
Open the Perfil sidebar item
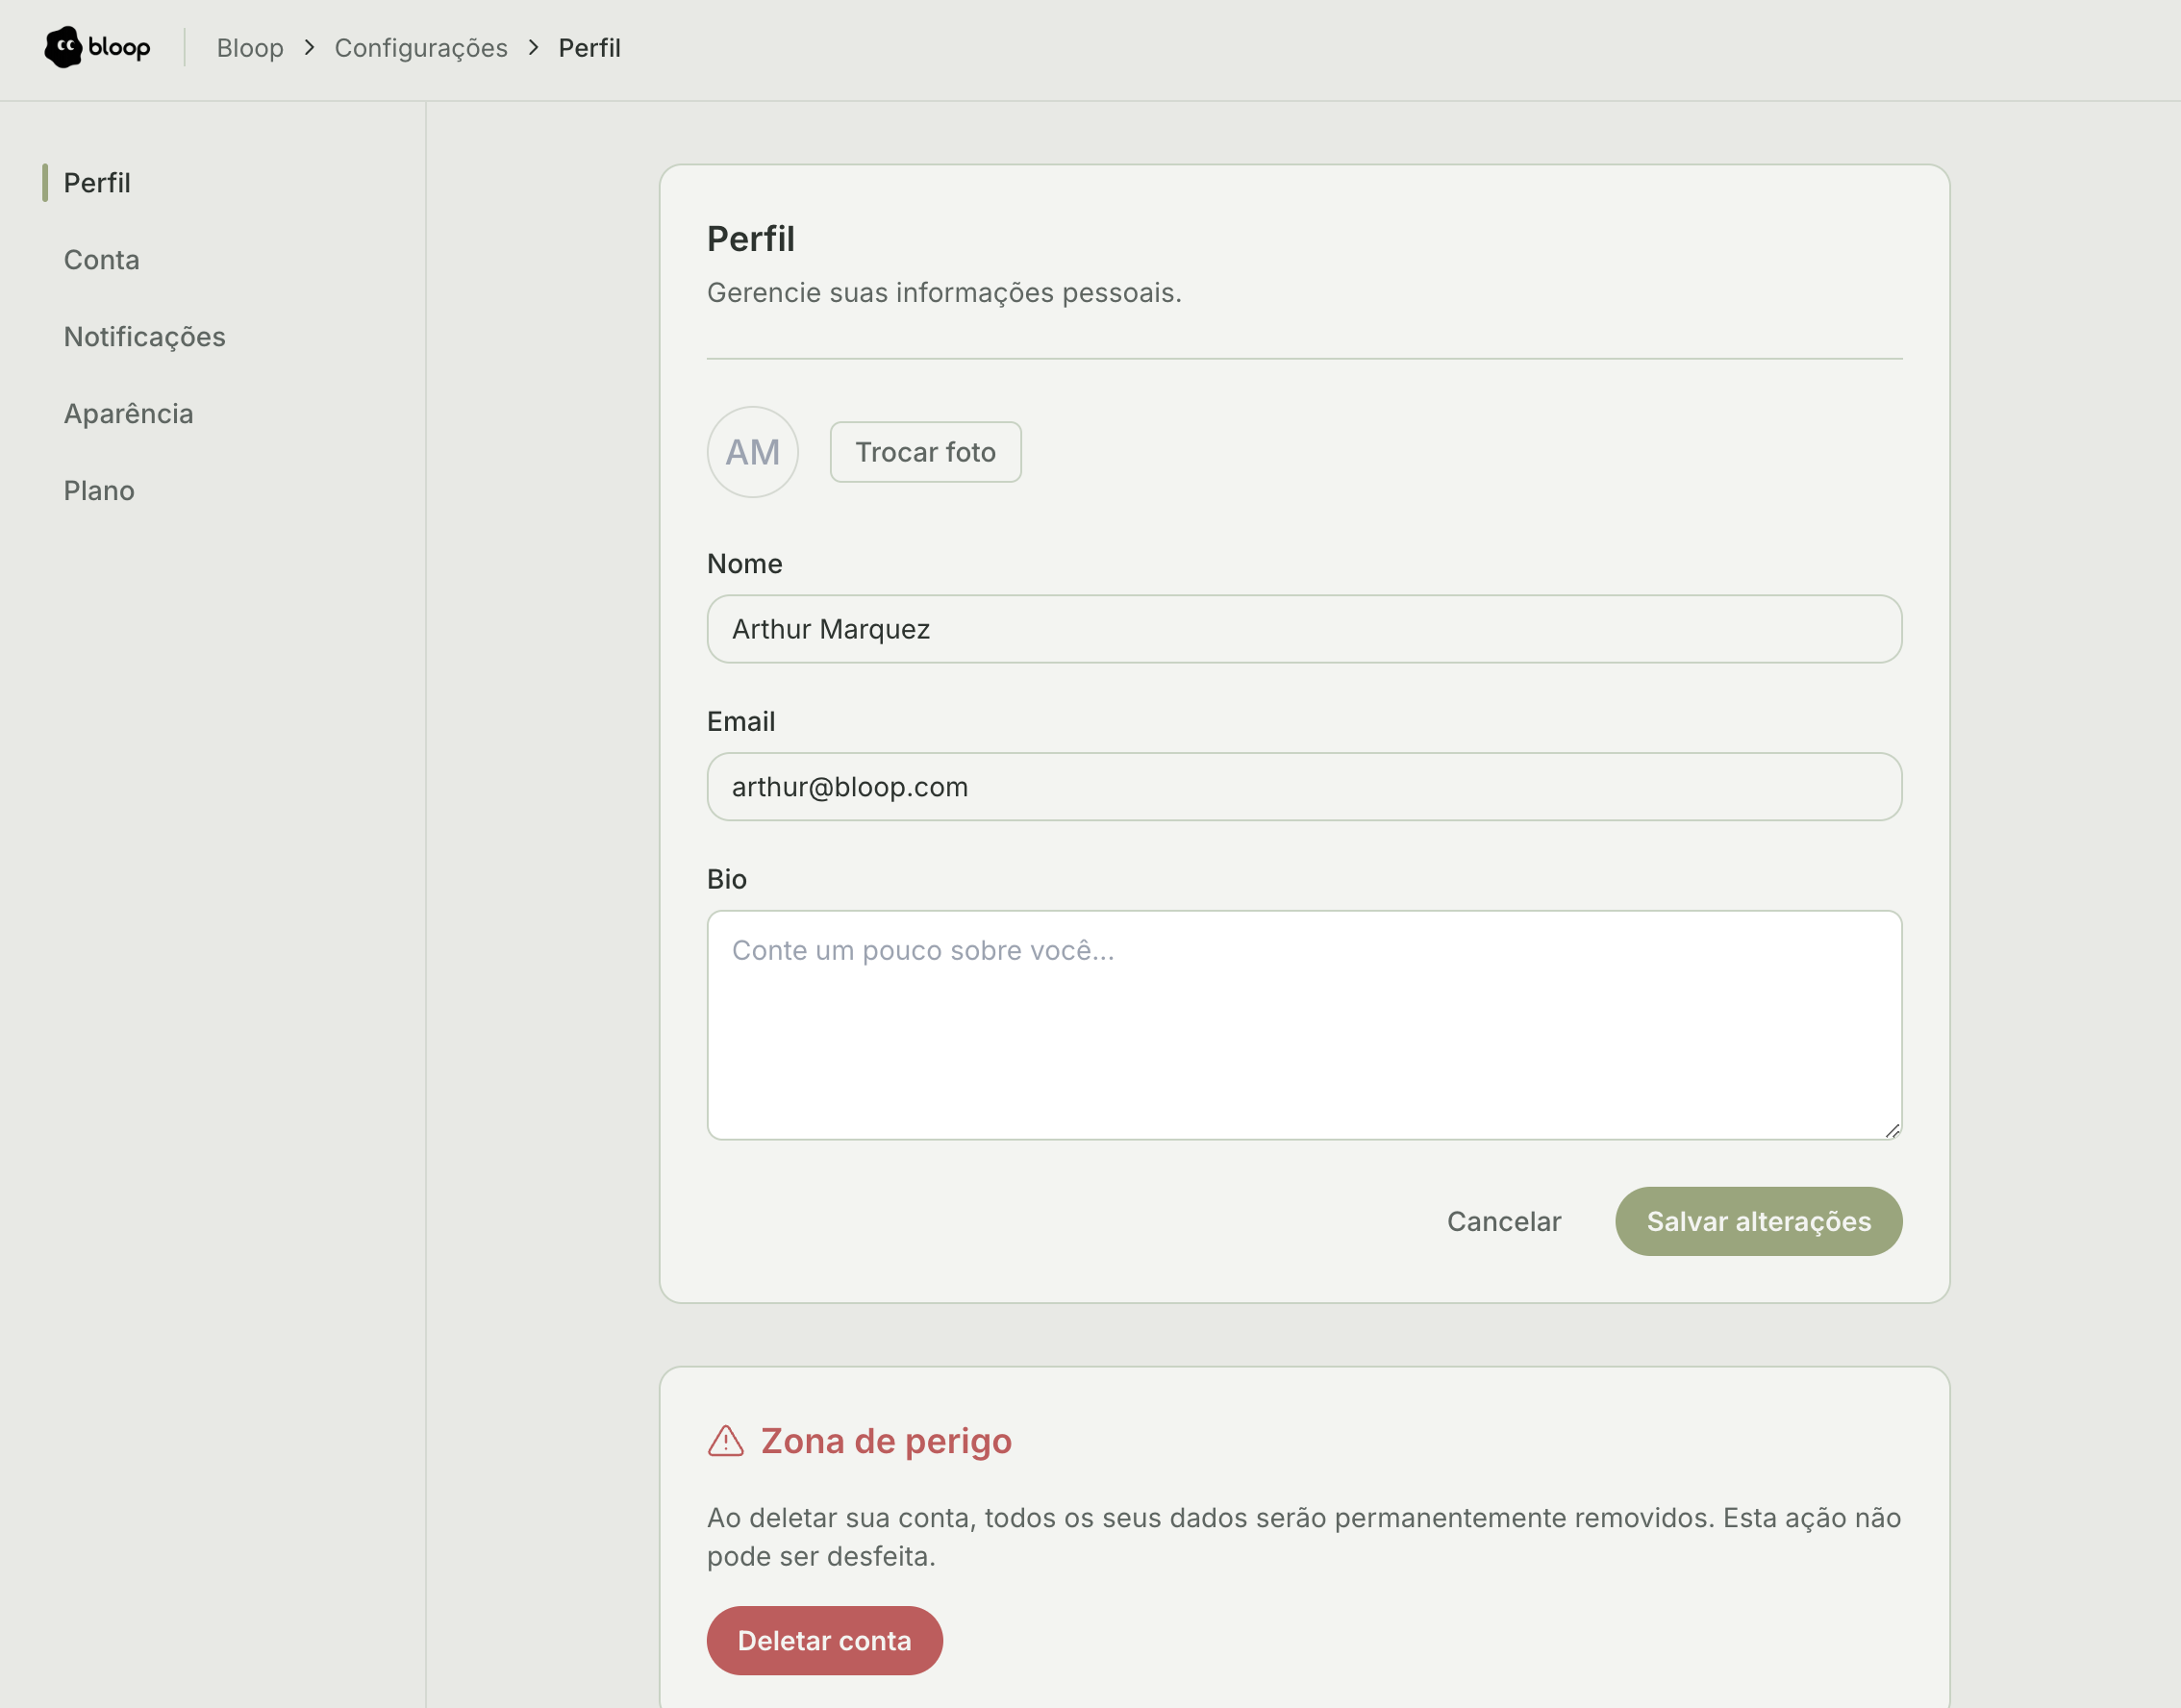point(97,183)
